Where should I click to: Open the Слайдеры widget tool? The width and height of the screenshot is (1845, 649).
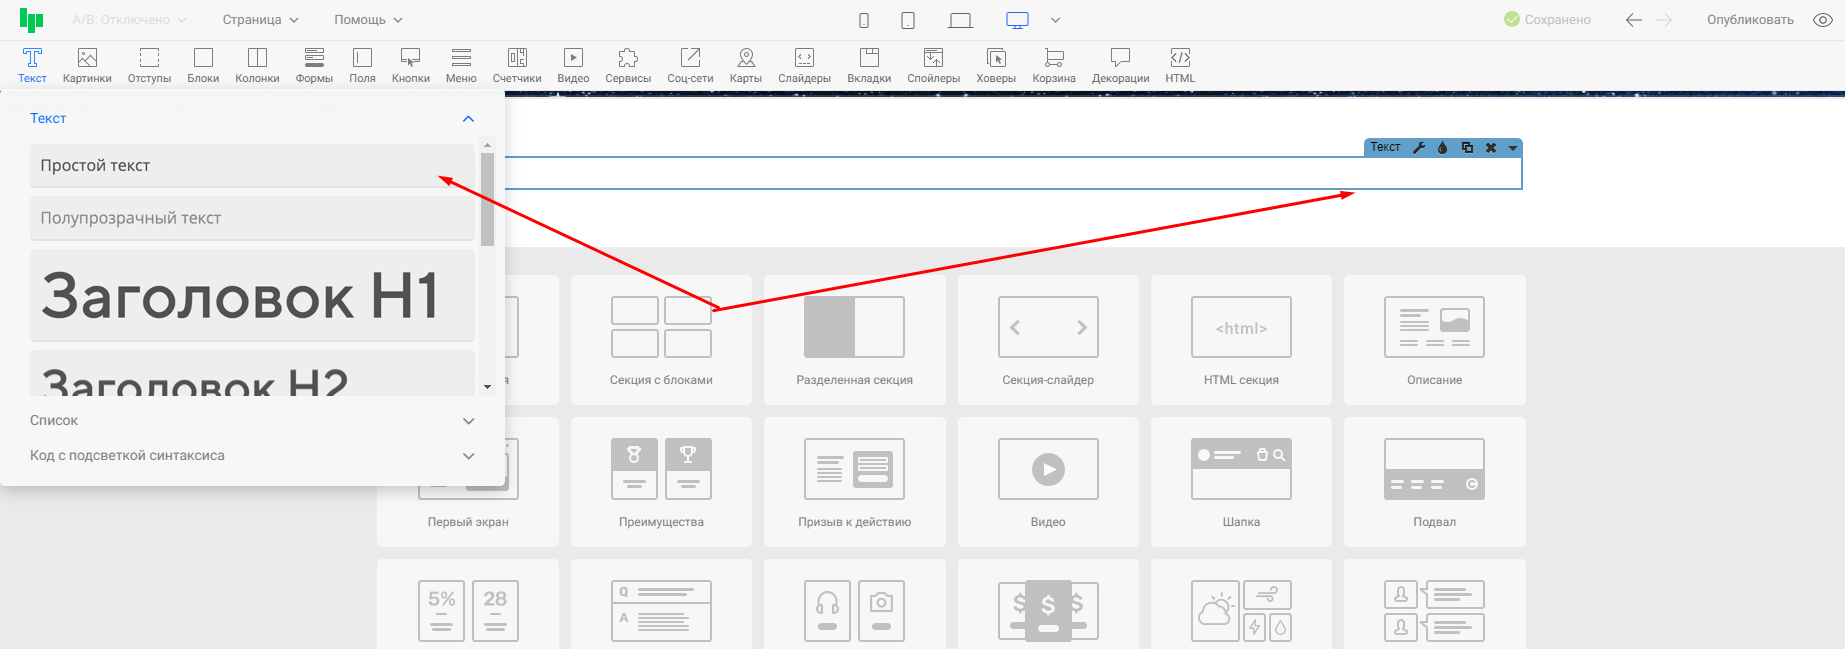coord(804,65)
